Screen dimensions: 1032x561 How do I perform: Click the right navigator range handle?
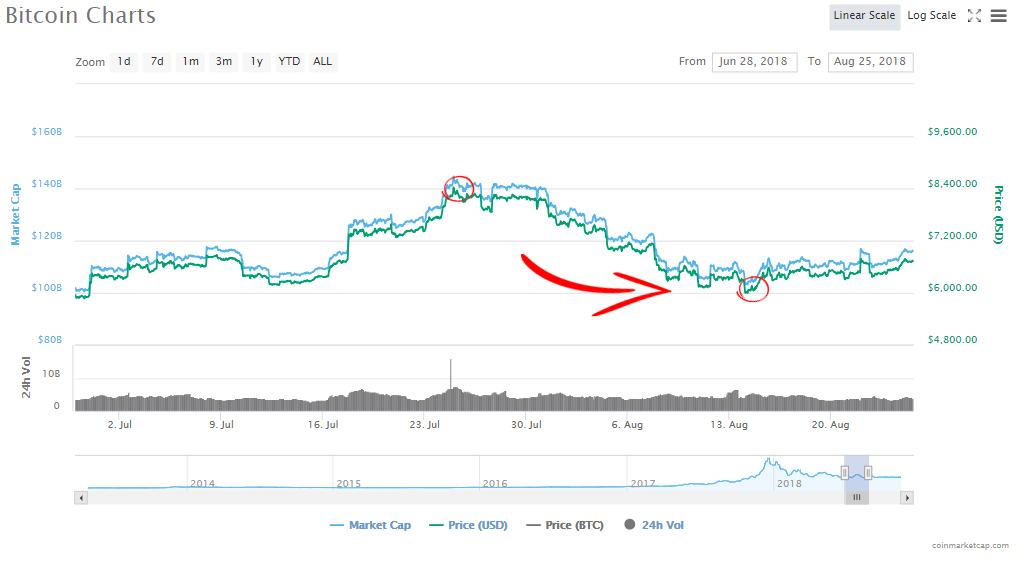(x=869, y=472)
